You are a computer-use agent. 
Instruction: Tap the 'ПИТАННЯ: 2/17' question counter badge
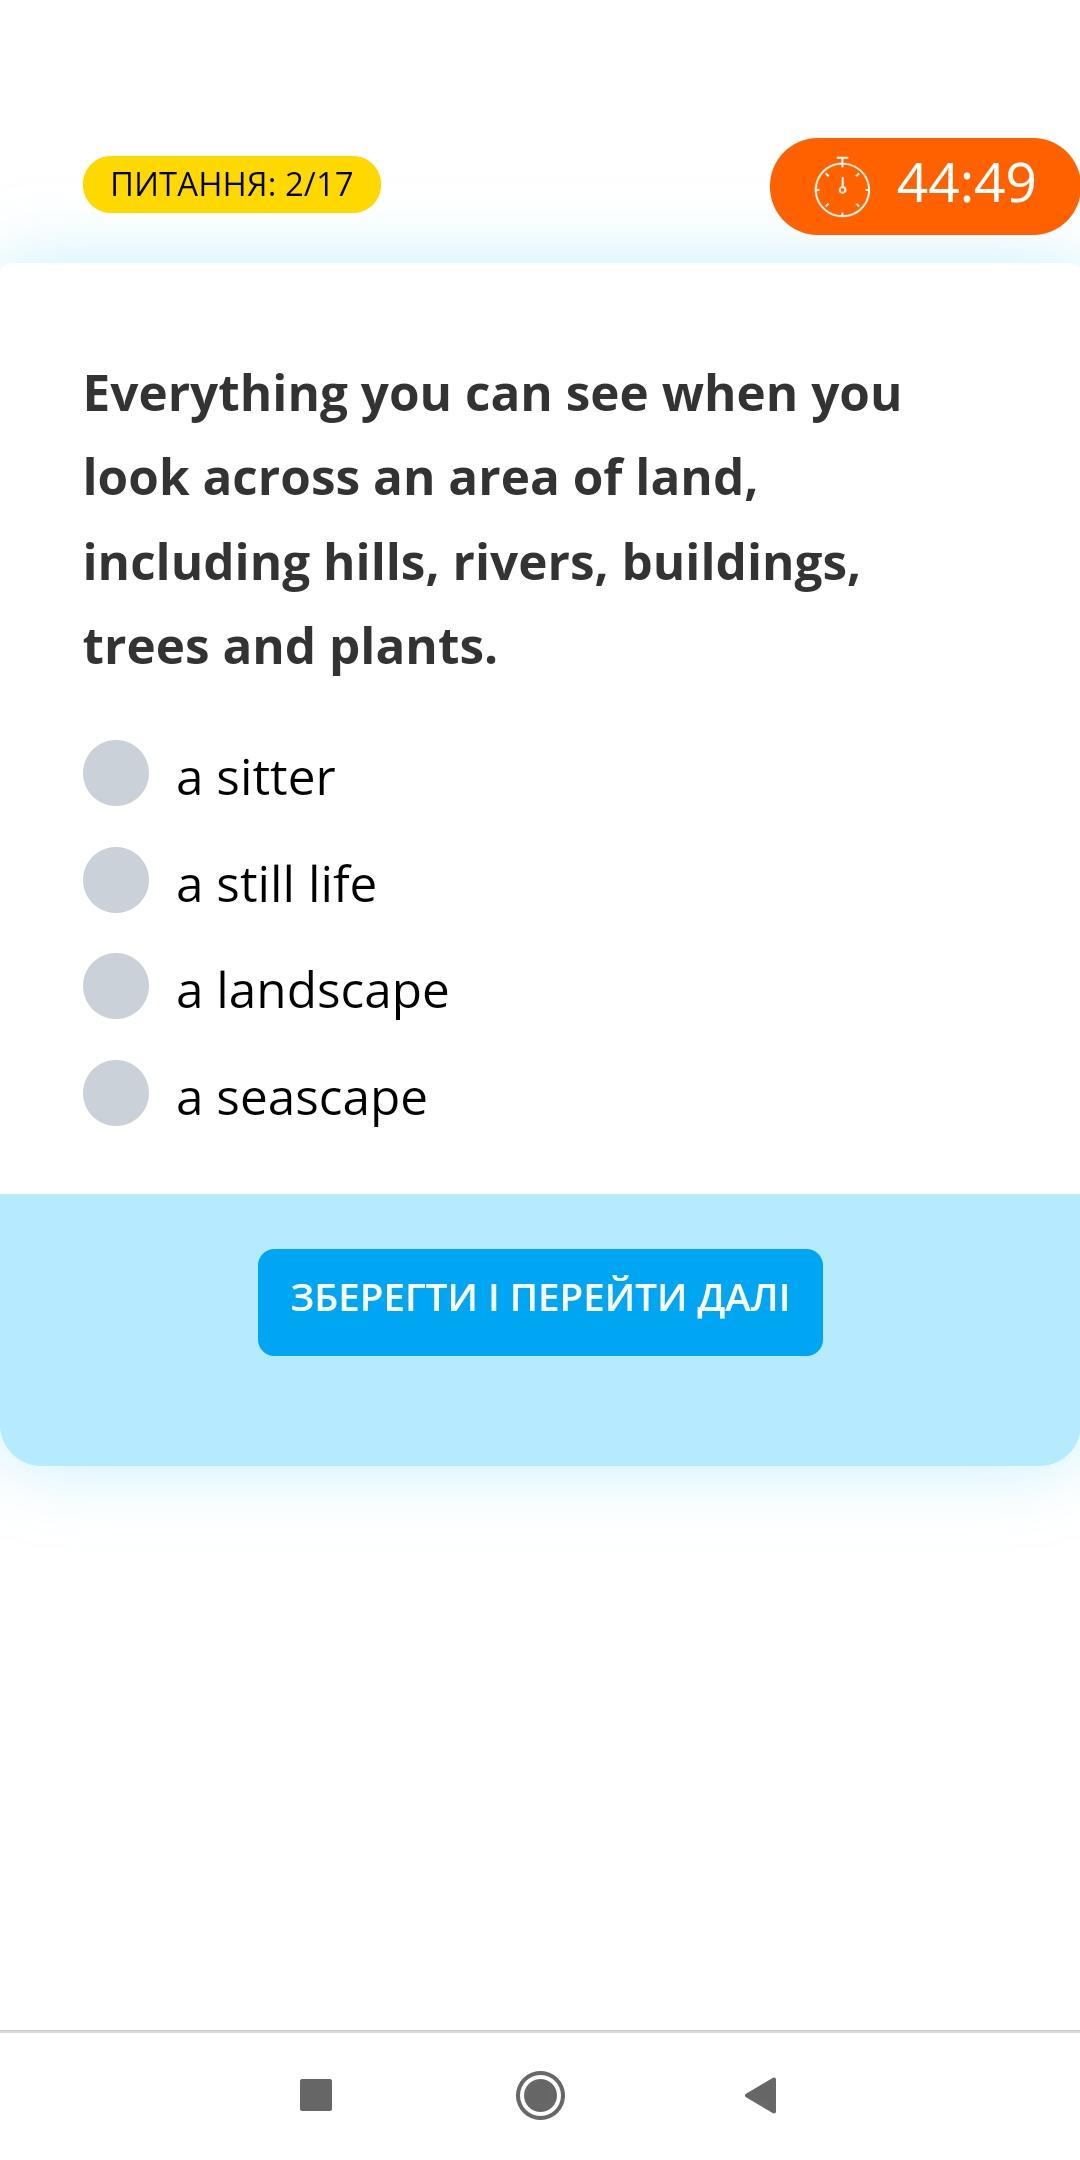pyautogui.click(x=232, y=185)
